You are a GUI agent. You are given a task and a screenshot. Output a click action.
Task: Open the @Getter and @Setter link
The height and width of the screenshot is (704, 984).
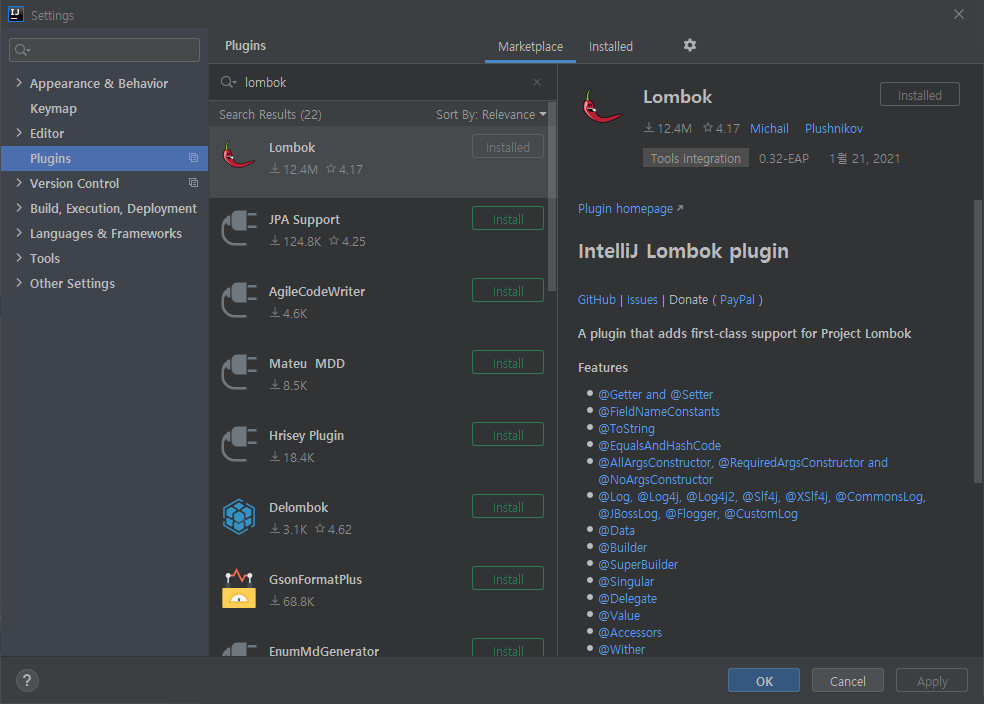655,395
